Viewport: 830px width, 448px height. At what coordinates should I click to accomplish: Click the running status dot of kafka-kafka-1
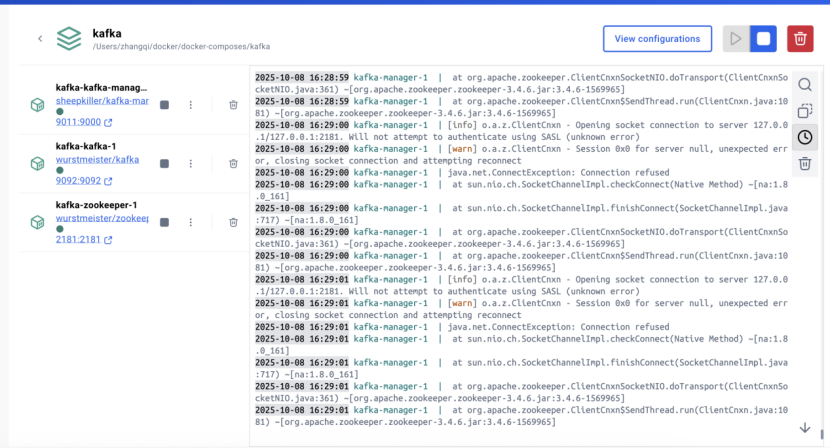click(60, 171)
